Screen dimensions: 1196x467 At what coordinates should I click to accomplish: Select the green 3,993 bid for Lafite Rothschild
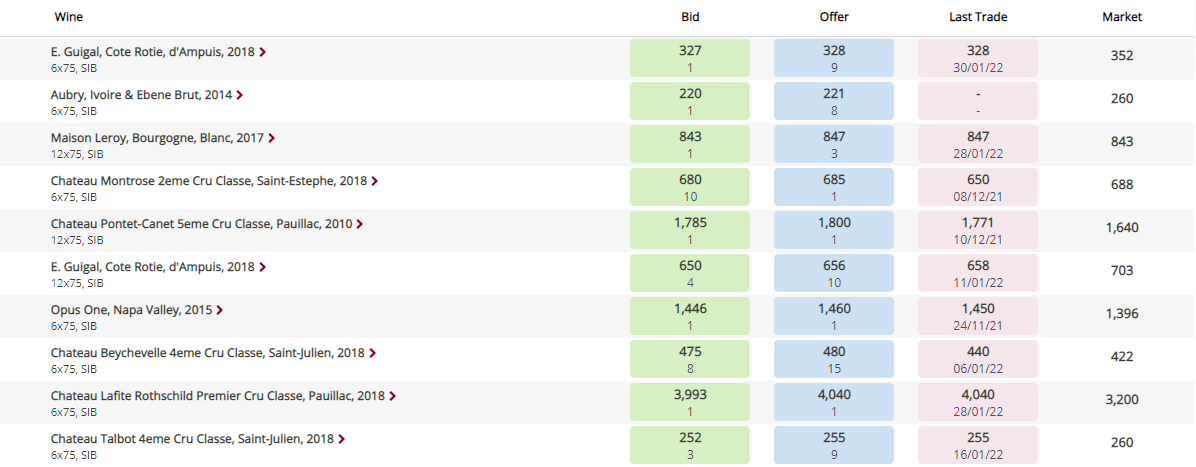(690, 403)
